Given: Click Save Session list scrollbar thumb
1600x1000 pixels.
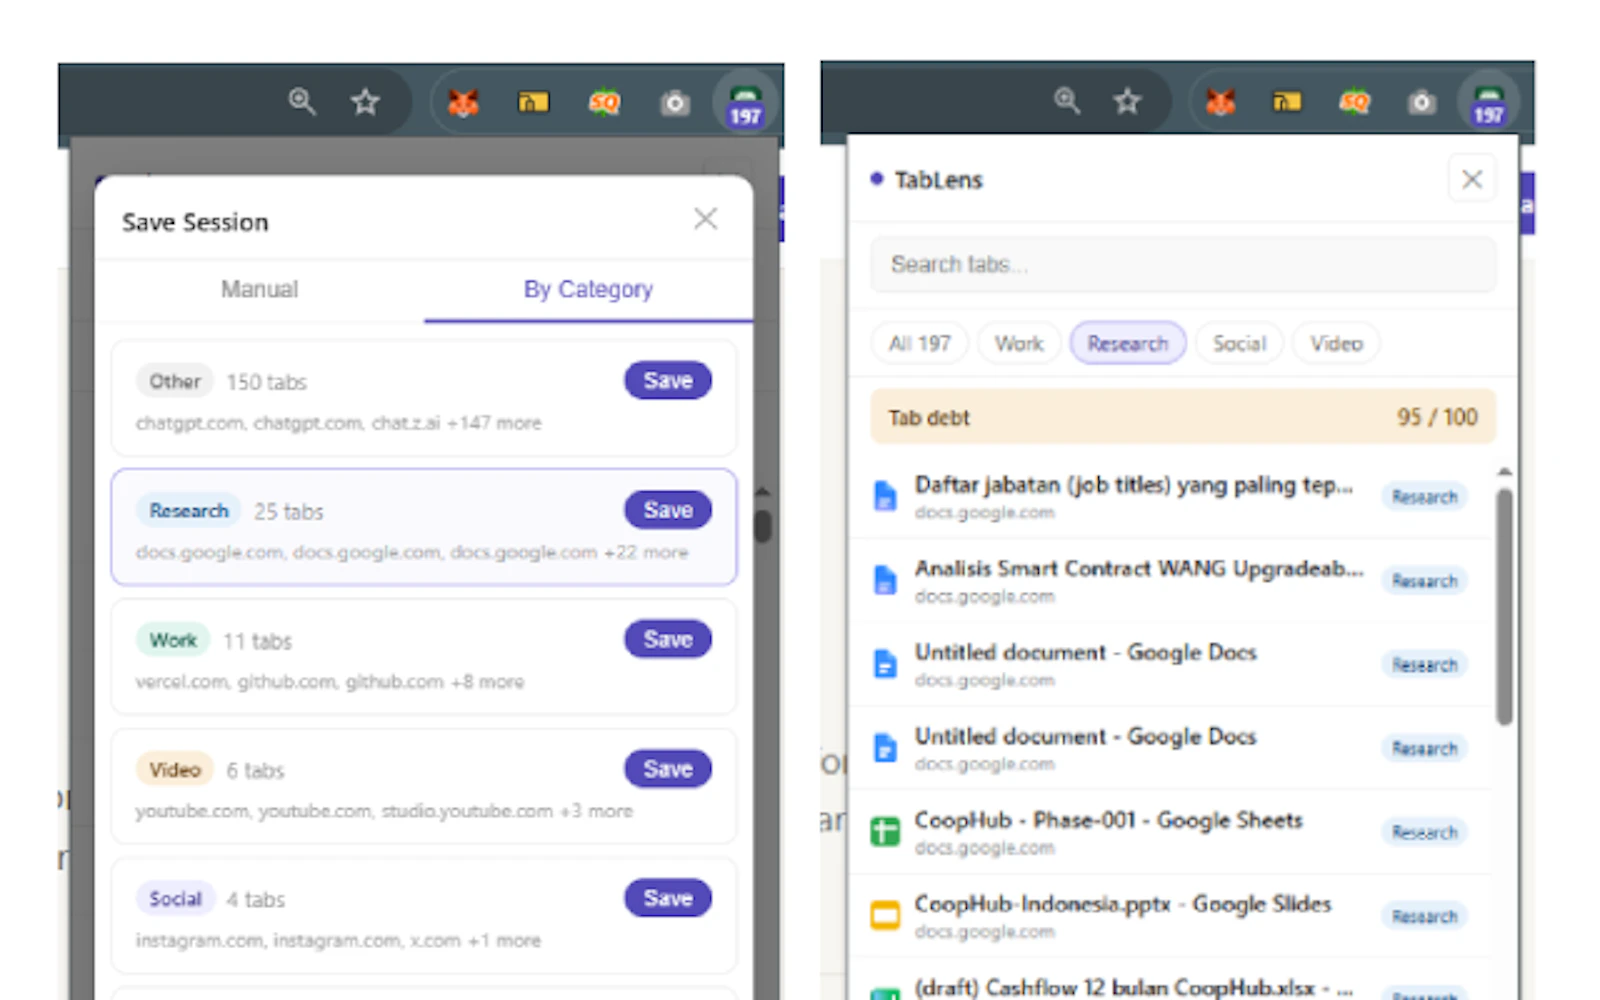Looking at the screenshot, I should (763, 526).
